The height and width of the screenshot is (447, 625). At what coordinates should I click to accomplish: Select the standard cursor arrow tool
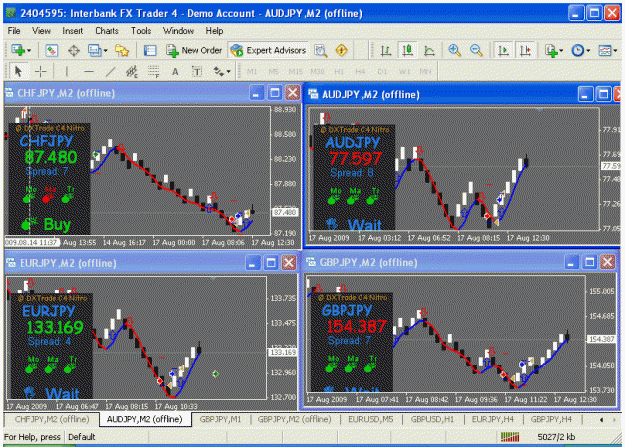18,72
